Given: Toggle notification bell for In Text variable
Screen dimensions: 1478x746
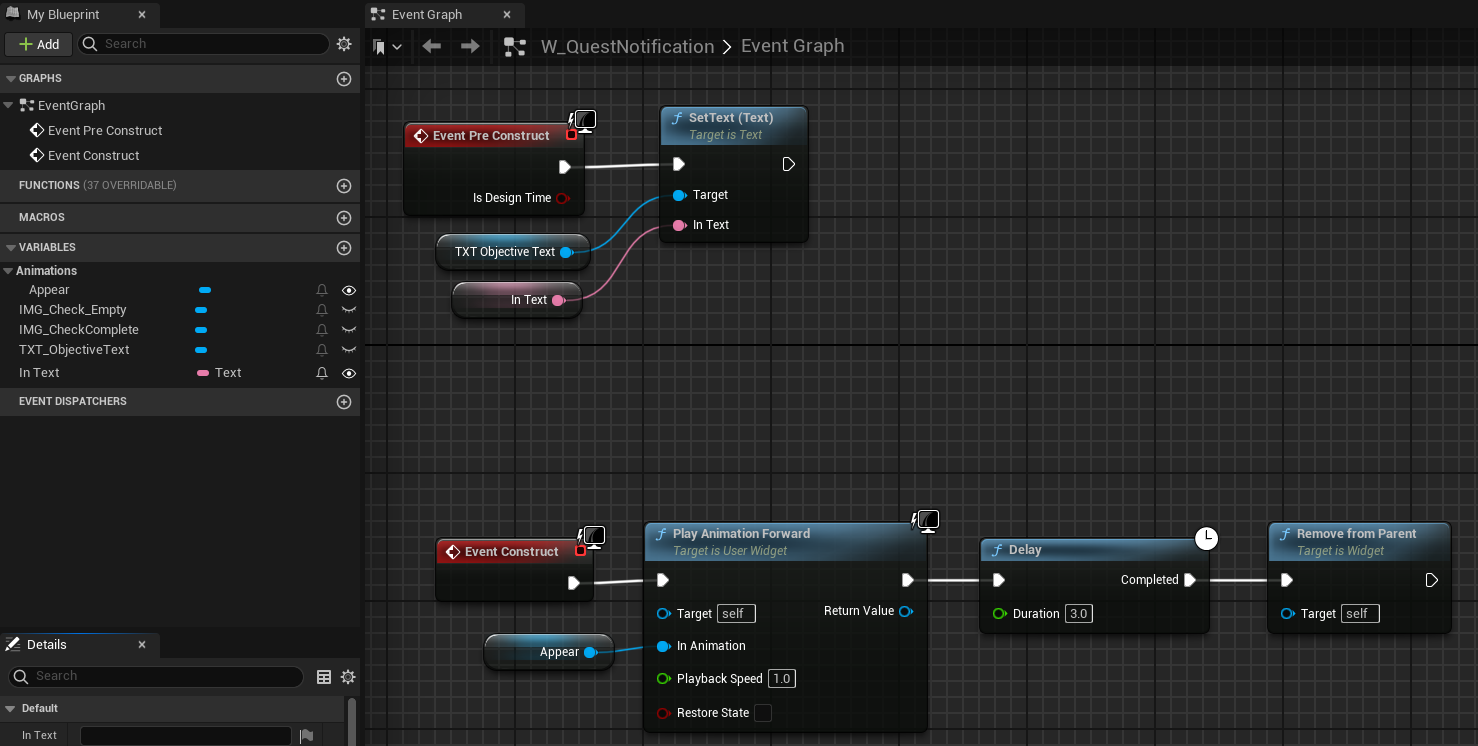Looking at the screenshot, I should click(322, 373).
